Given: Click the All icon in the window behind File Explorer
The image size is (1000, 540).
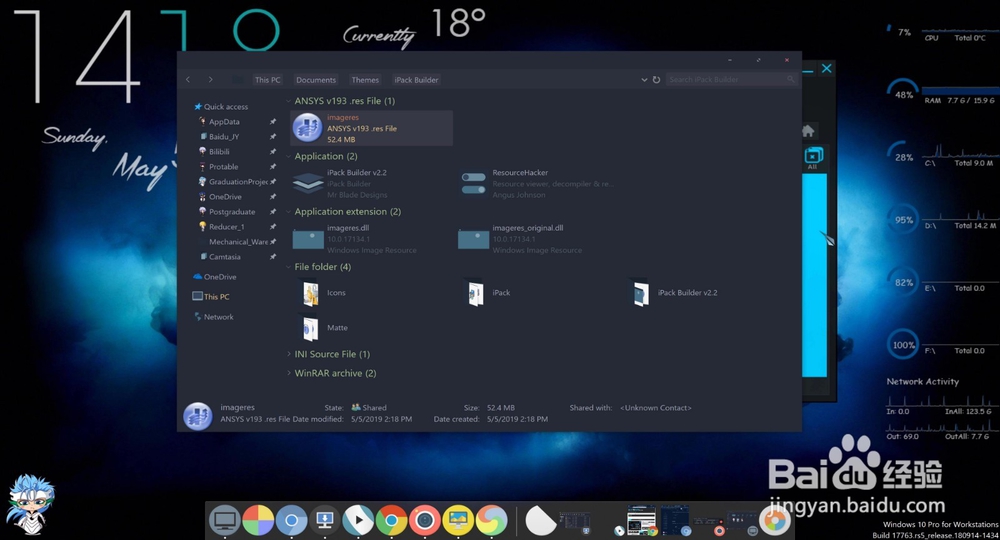Looking at the screenshot, I should (813, 157).
